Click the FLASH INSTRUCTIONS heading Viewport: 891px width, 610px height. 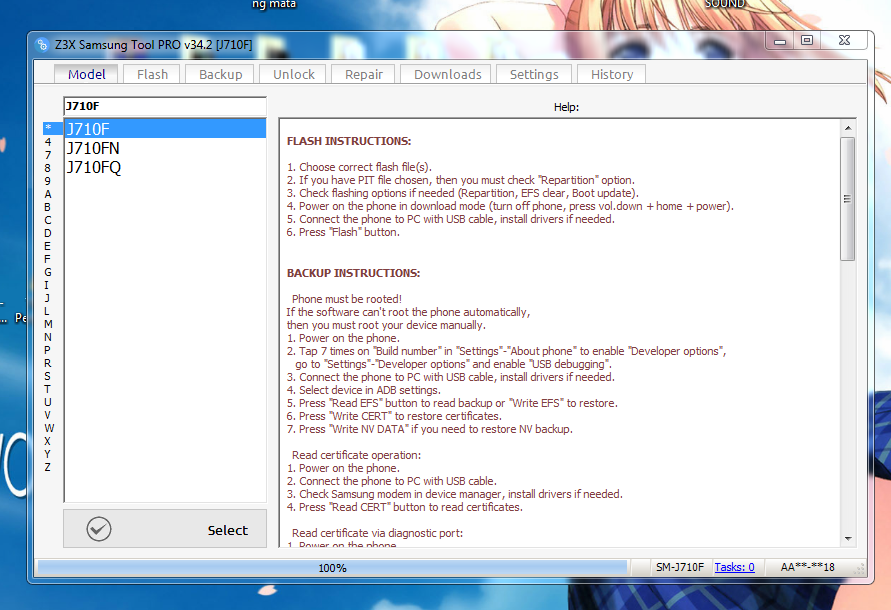pyautogui.click(x=349, y=141)
